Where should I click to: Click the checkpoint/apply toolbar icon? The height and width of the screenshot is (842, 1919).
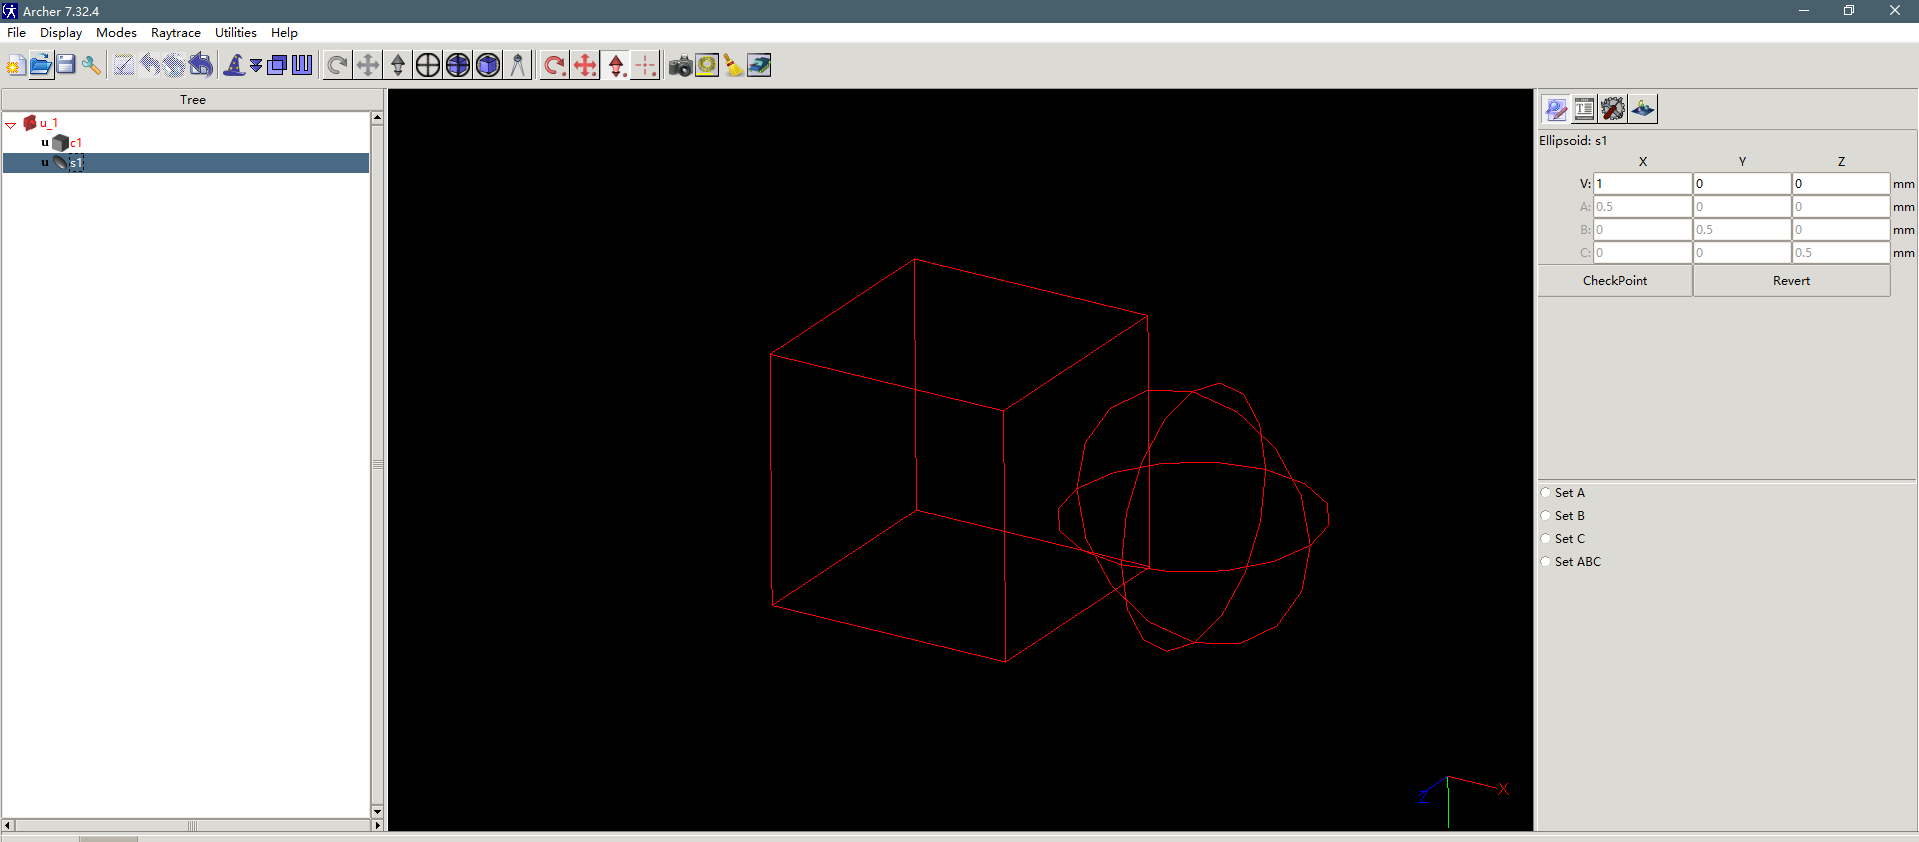pyautogui.click(x=124, y=66)
